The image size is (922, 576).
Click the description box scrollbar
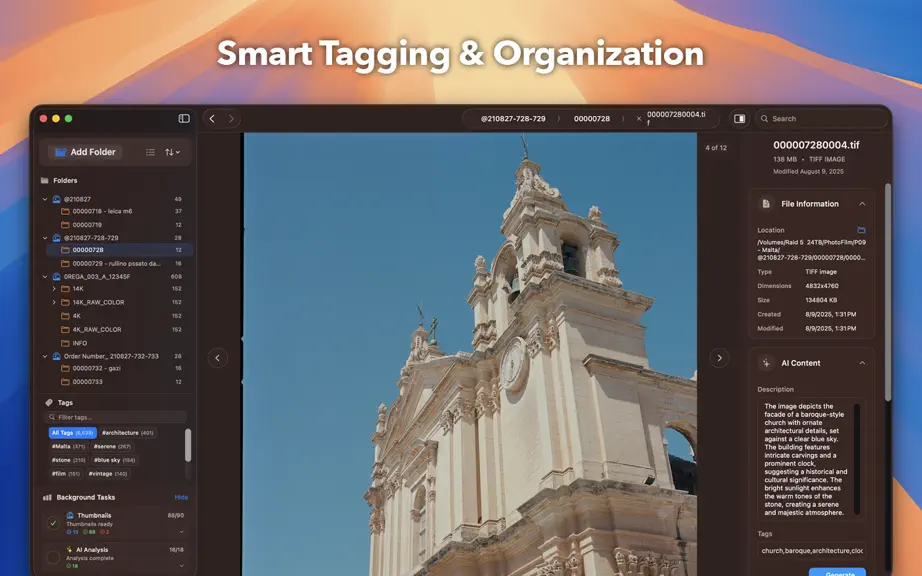point(857,458)
